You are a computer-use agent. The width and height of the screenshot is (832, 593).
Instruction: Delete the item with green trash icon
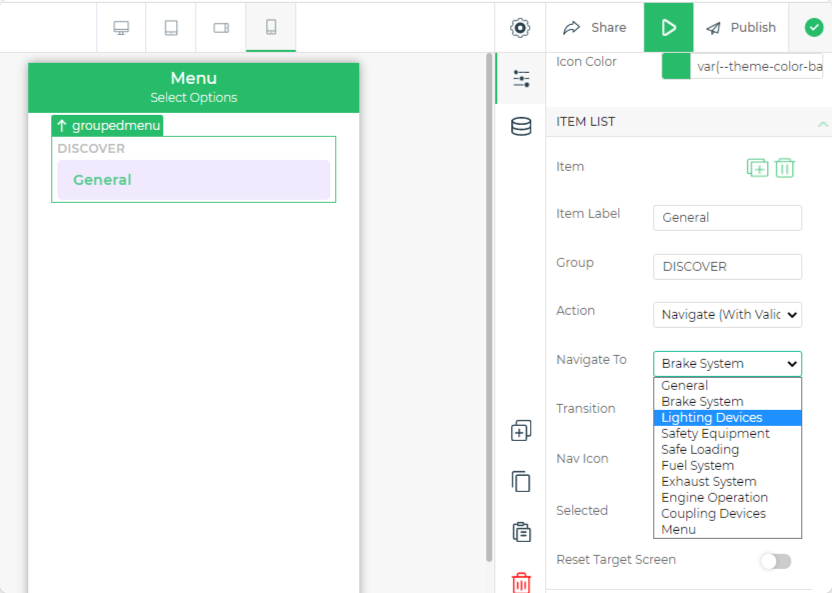point(784,168)
